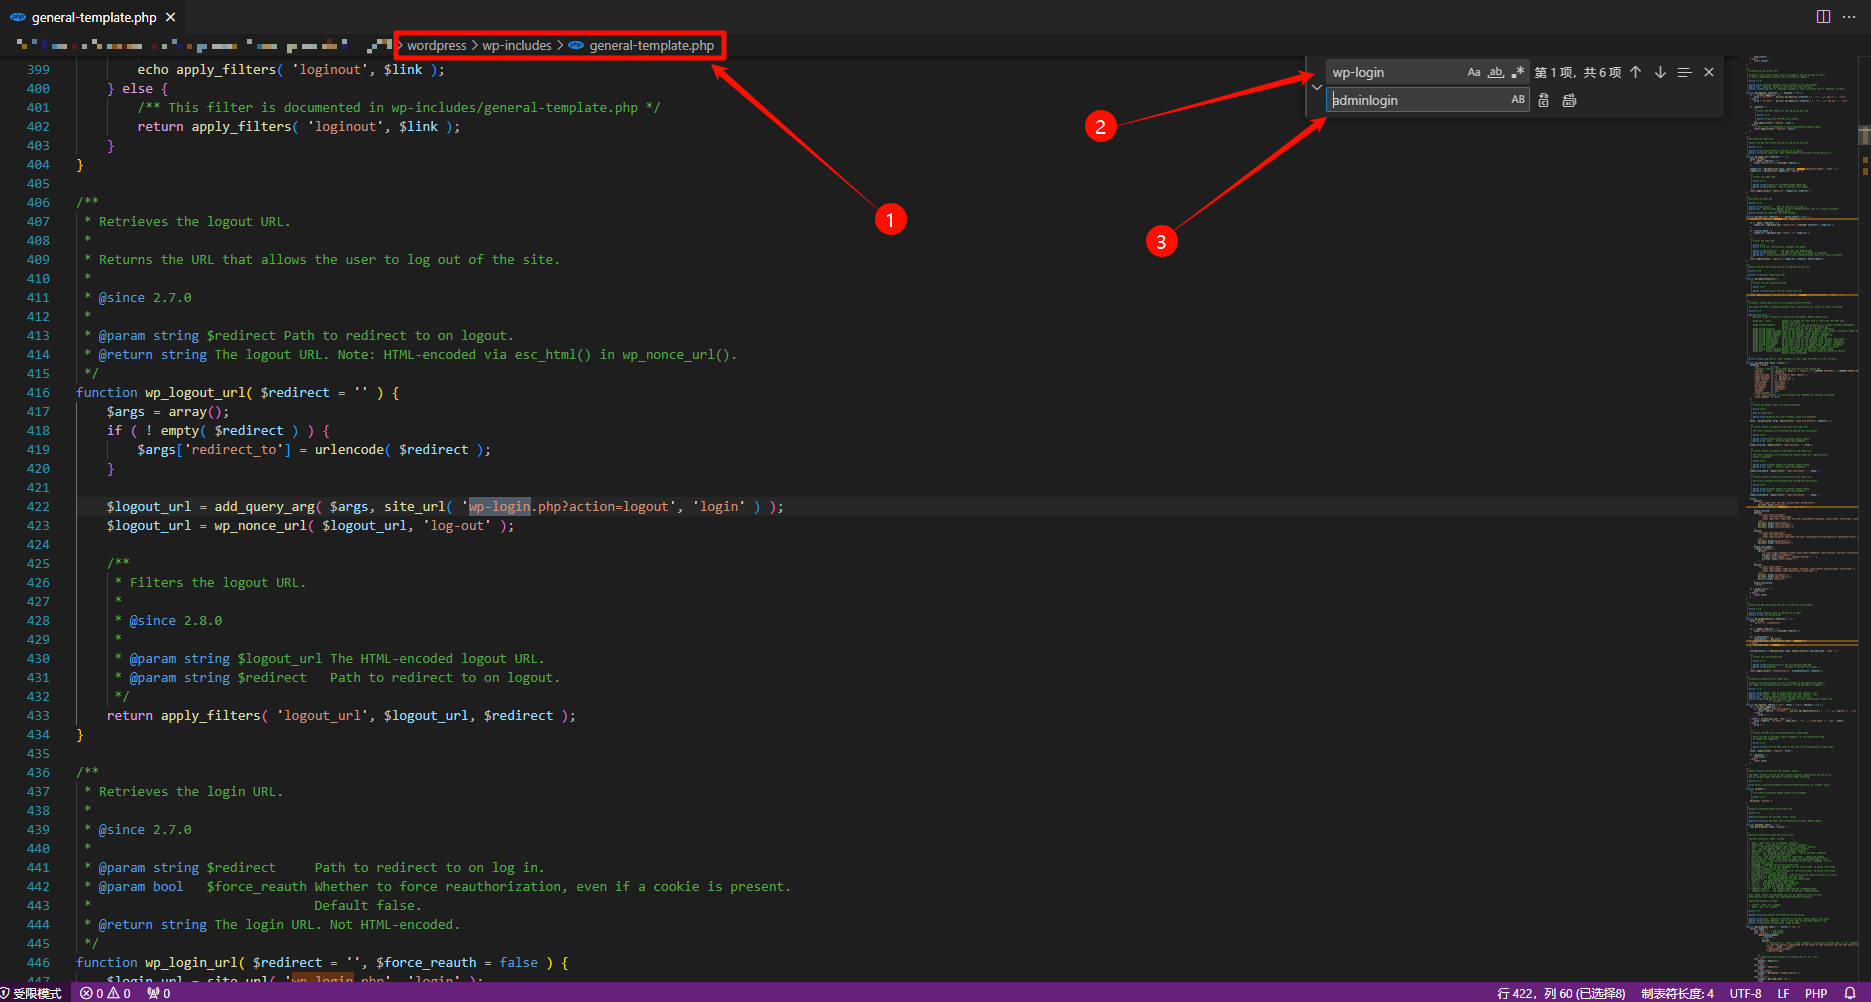Click 'Retrieves the logout URL.' comment
This screenshot has height=1002, width=1871.
(195, 221)
